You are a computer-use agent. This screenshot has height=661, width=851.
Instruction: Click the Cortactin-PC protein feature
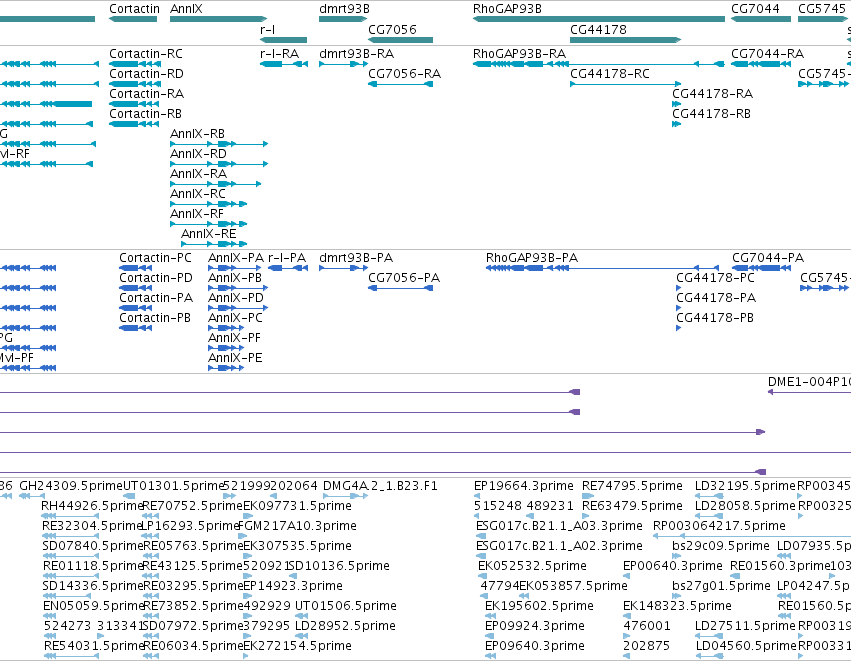pos(136,268)
